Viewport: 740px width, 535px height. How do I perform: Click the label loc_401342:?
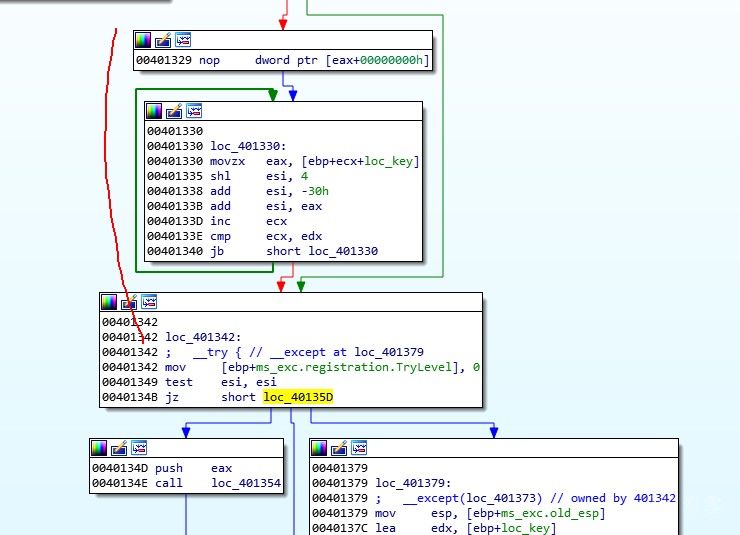tap(203, 337)
